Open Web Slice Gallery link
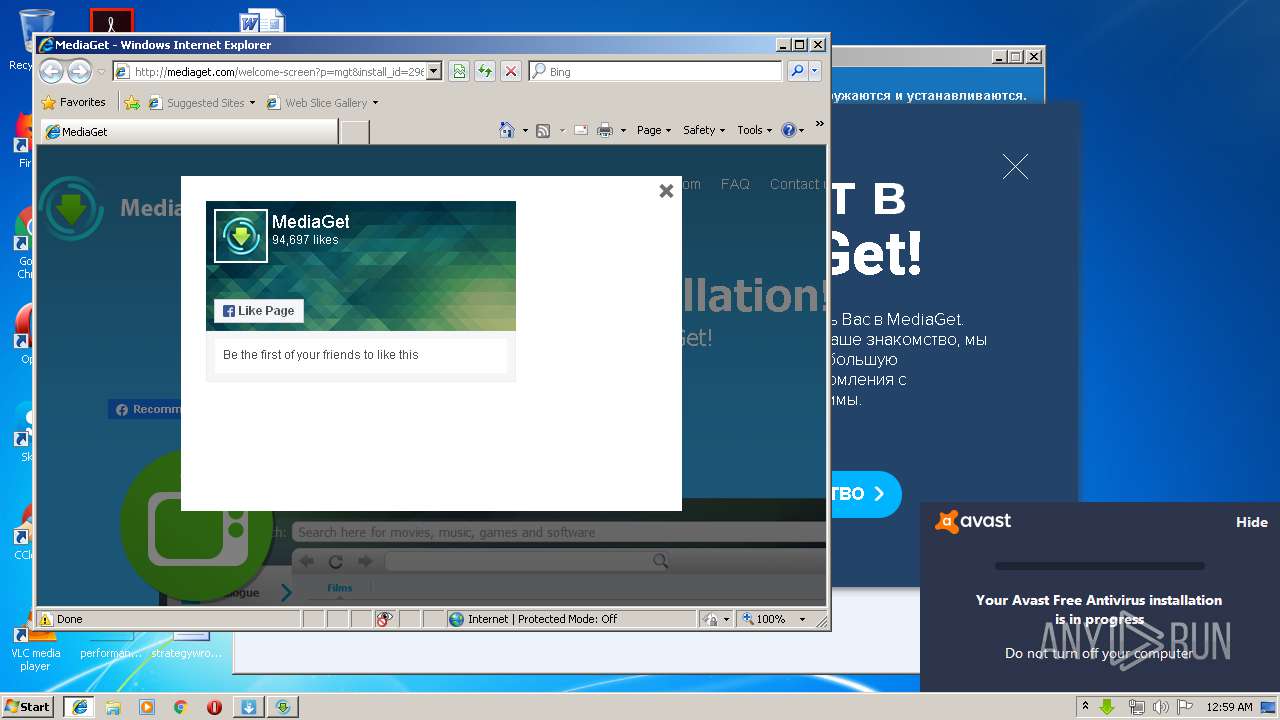The width and height of the screenshot is (1280, 720). click(317, 102)
